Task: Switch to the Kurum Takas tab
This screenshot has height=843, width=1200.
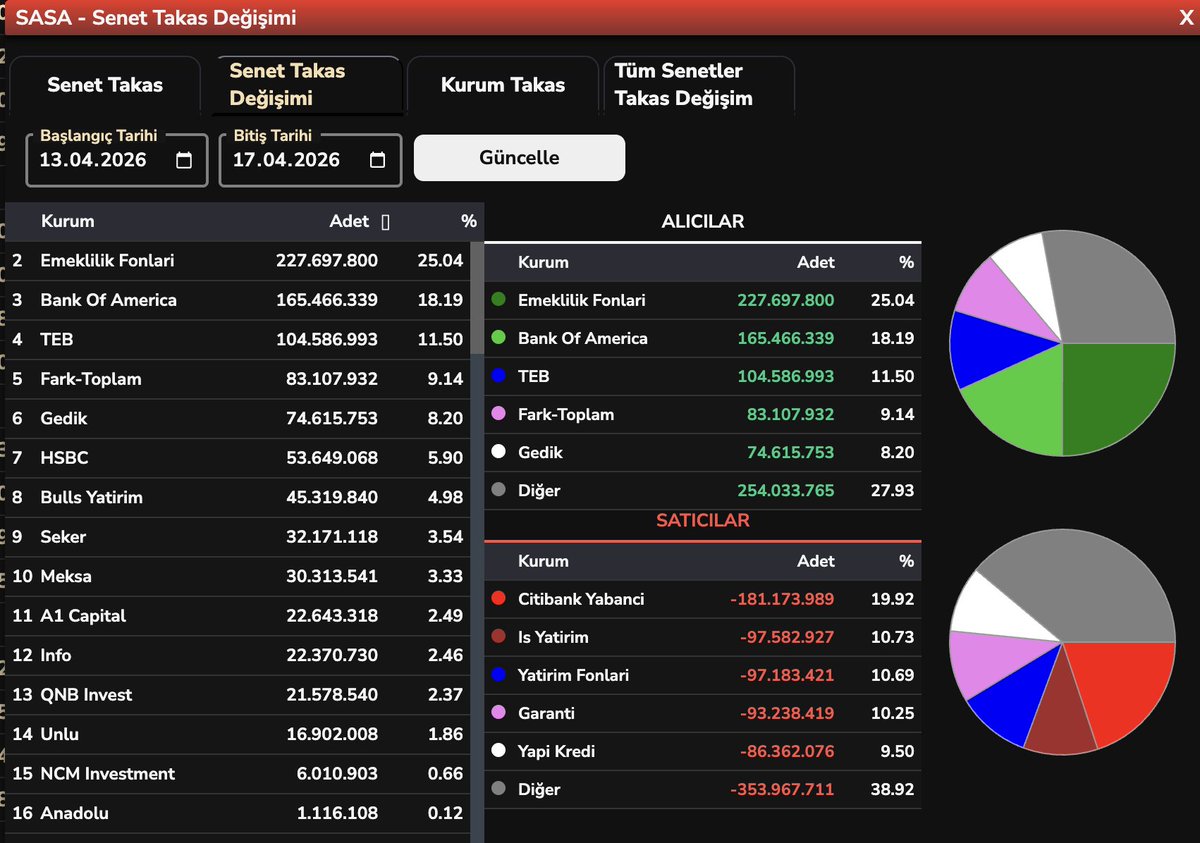Action: click(503, 85)
